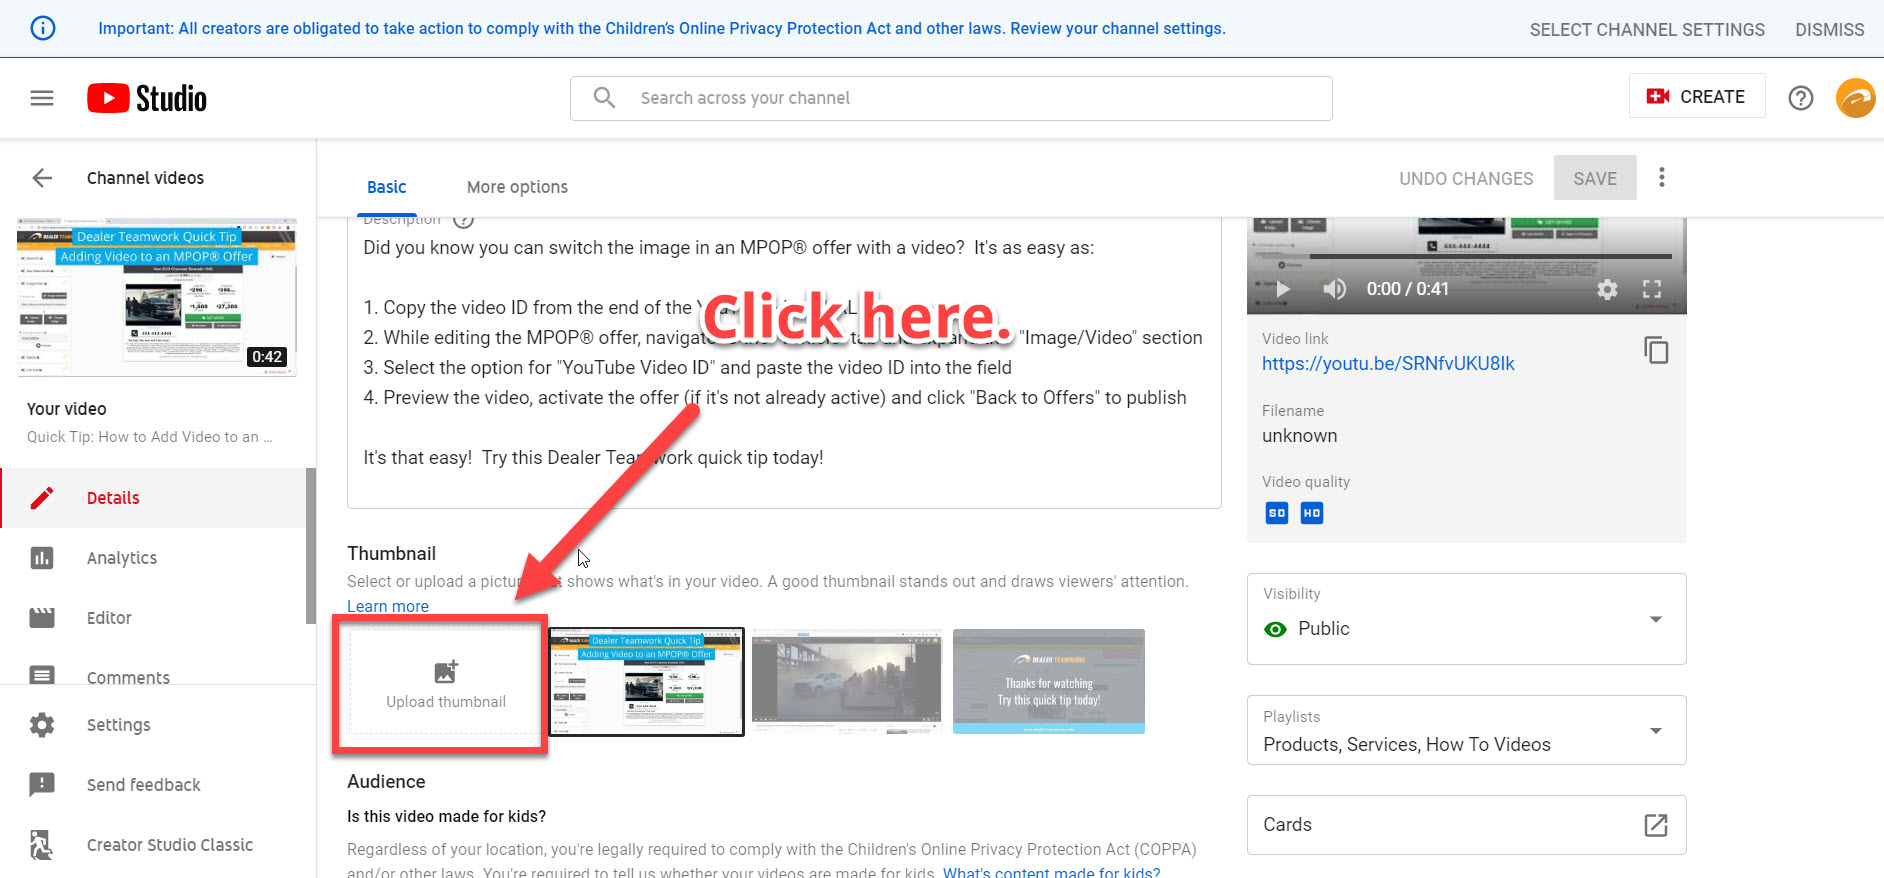Screen dimensions: 1884x878
Task: Open the Cards panel row
Action: click(1466, 825)
